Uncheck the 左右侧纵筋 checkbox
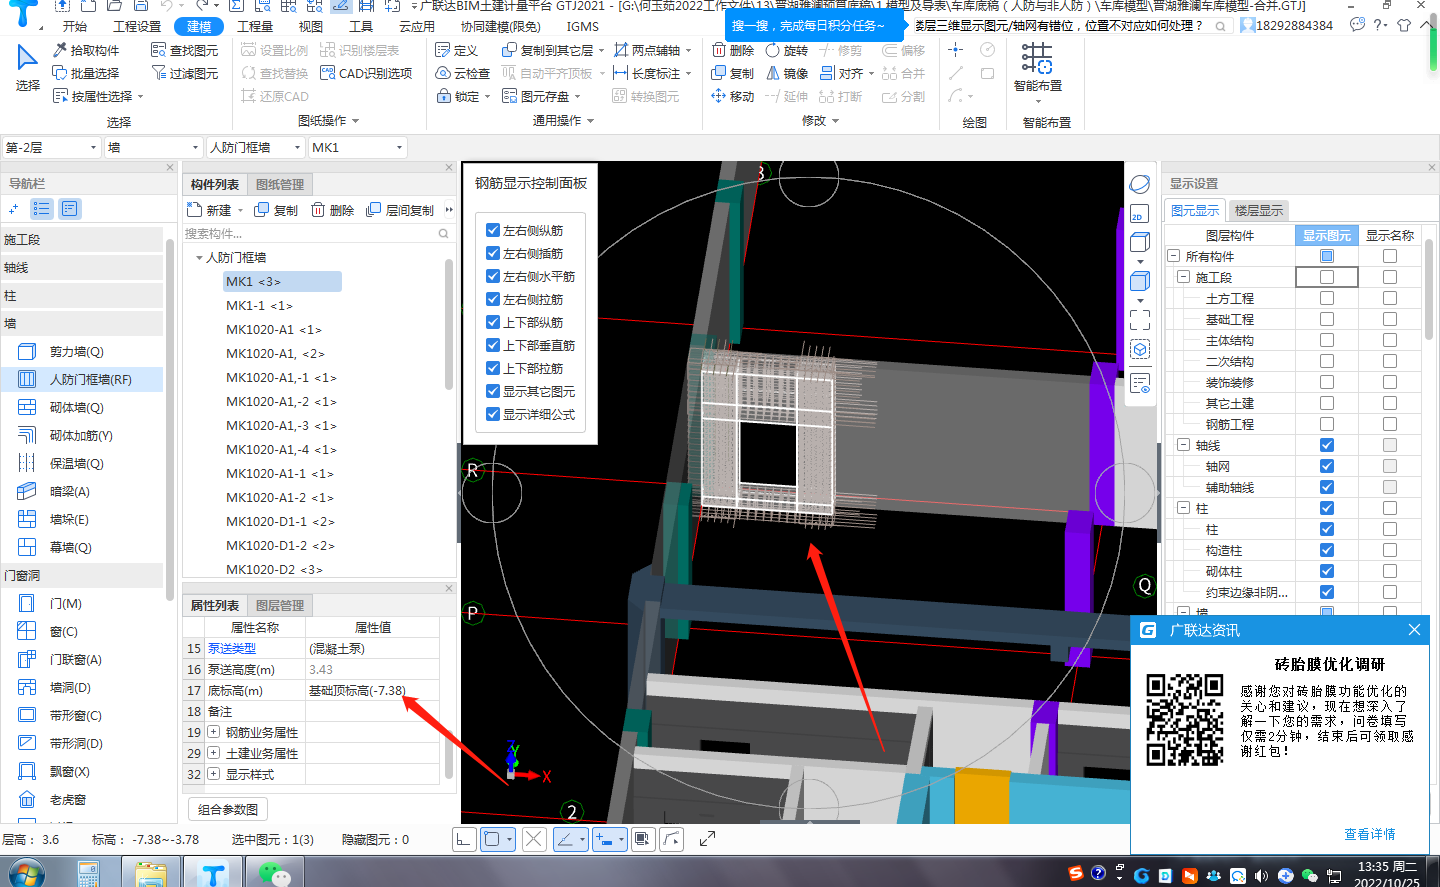 pyautogui.click(x=492, y=230)
